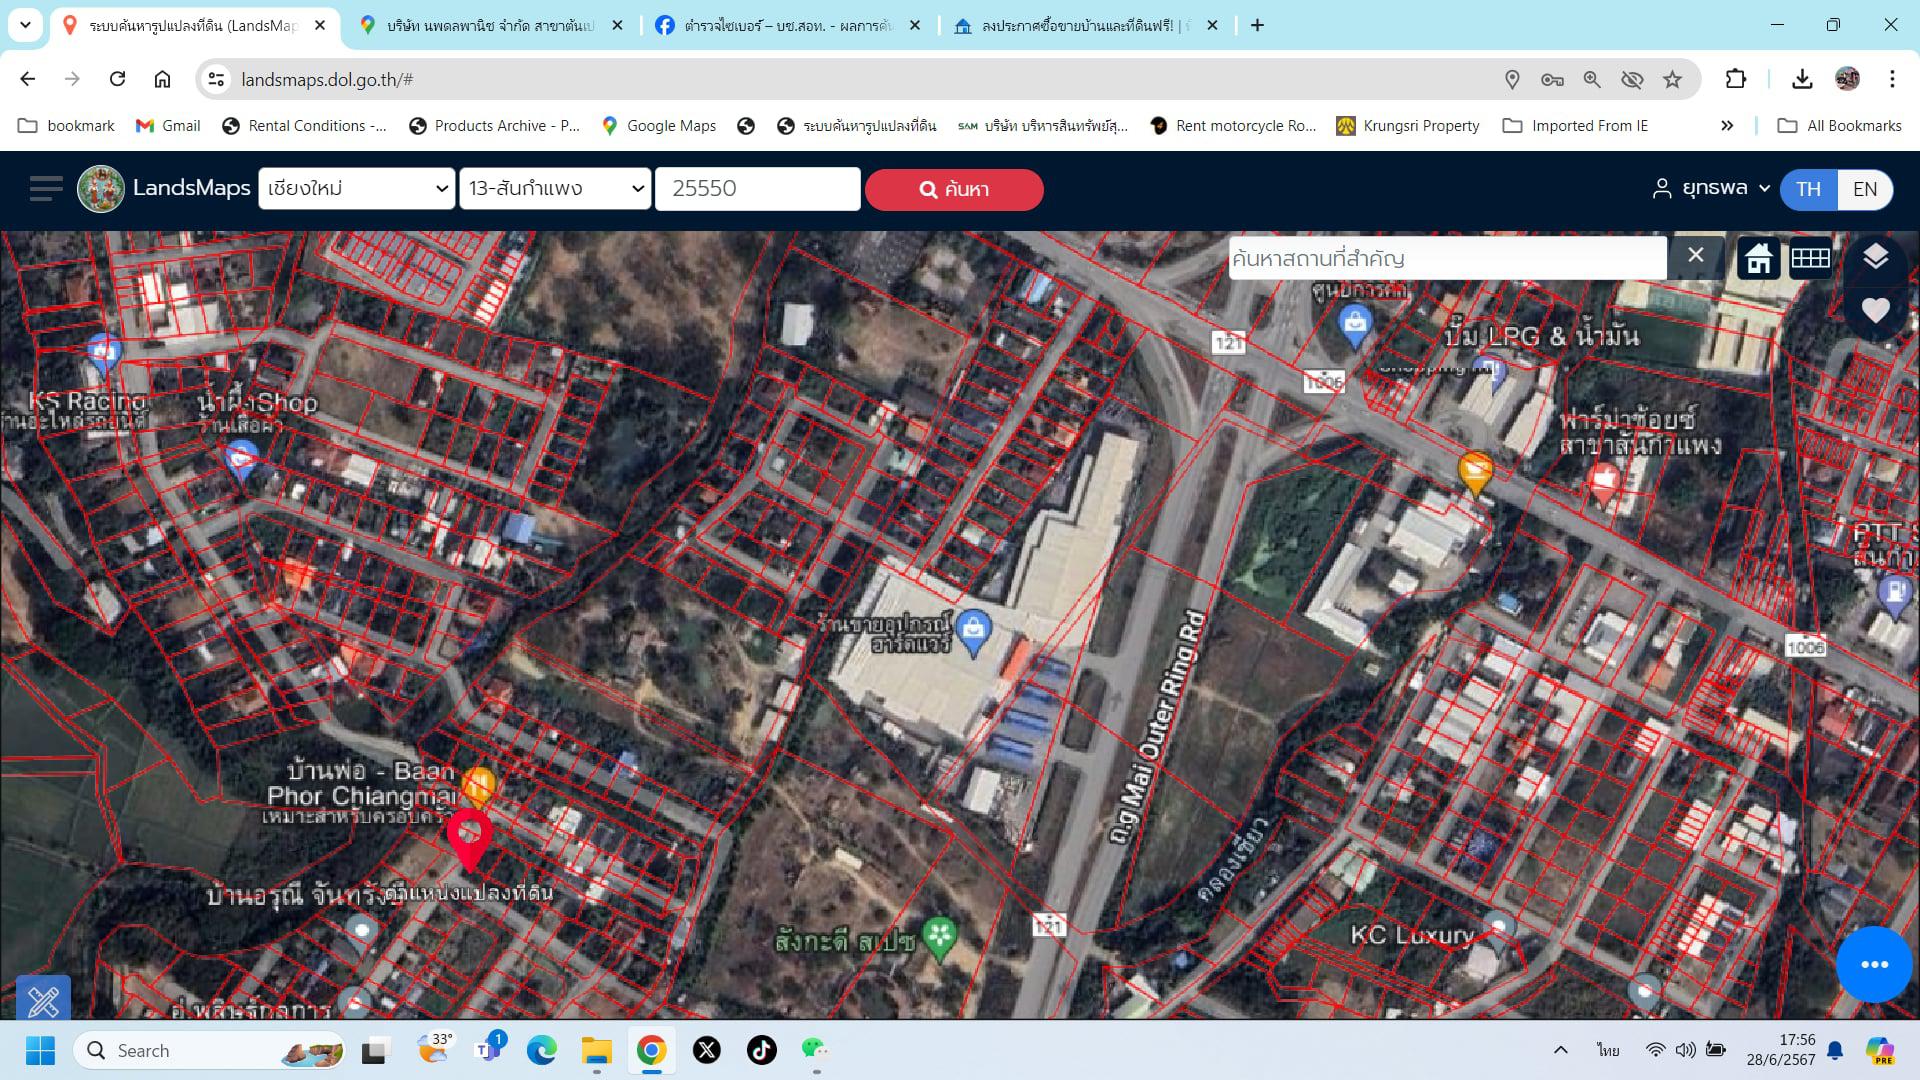The image size is (1920, 1080).
Task: Click the red parcel location pin
Action: click(469, 839)
